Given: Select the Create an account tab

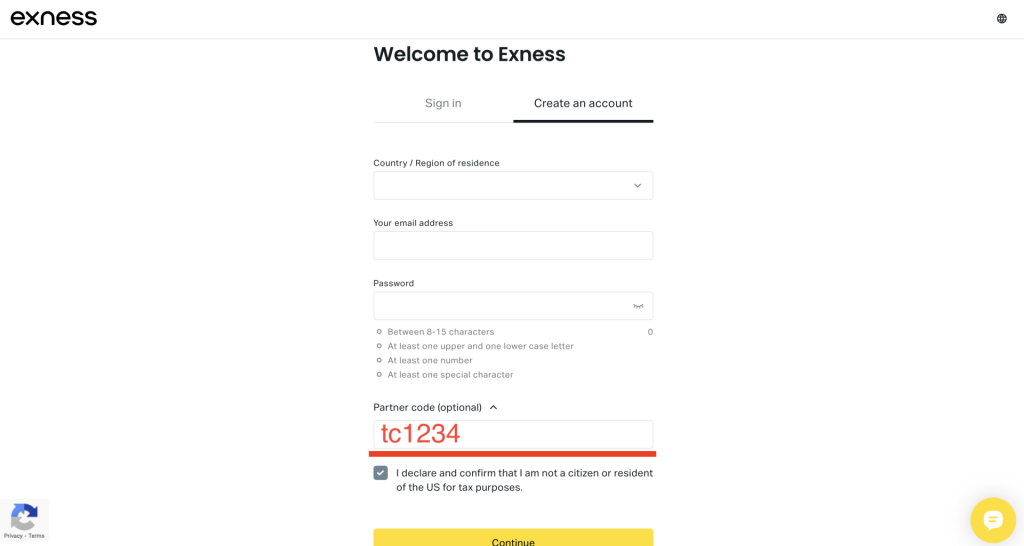Looking at the screenshot, I should [583, 103].
